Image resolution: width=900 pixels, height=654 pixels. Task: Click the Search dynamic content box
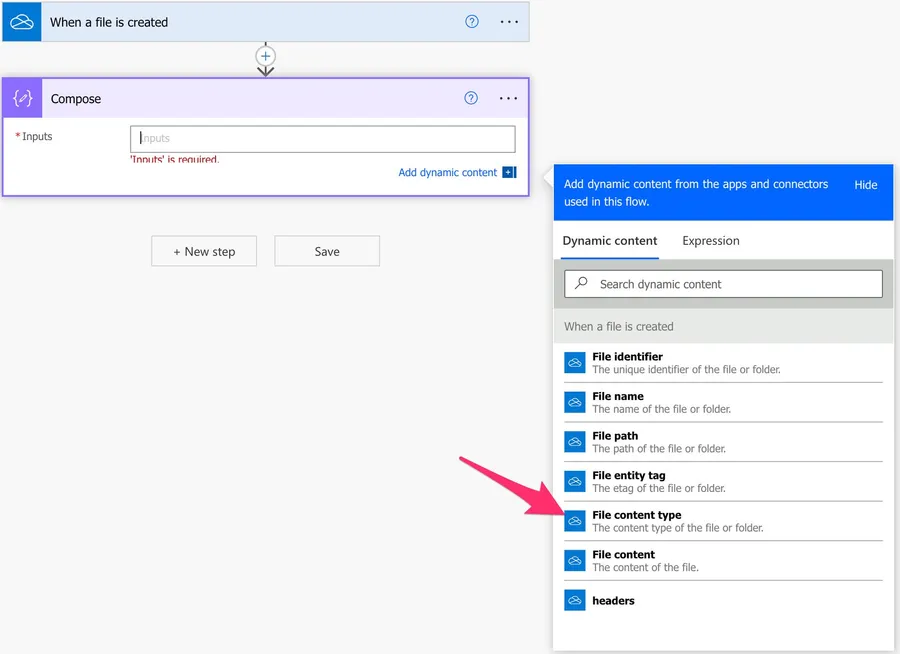723,284
